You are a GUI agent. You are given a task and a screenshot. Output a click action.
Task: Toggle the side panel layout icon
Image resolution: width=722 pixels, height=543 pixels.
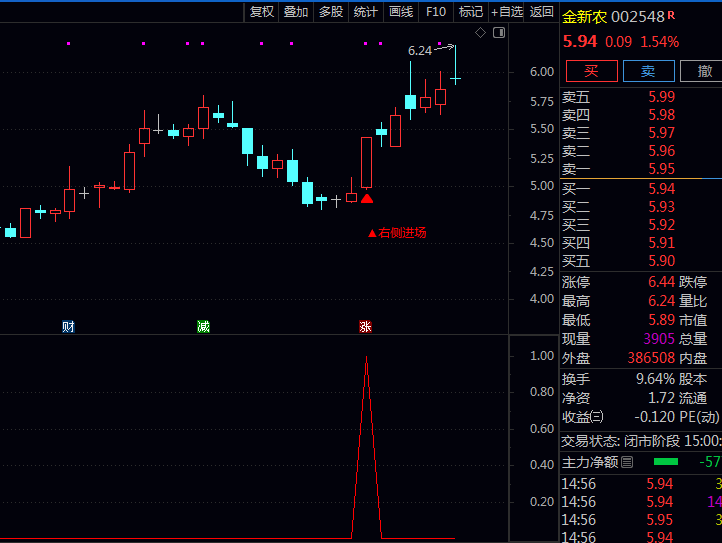pyautogui.click(x=499, y=33)
